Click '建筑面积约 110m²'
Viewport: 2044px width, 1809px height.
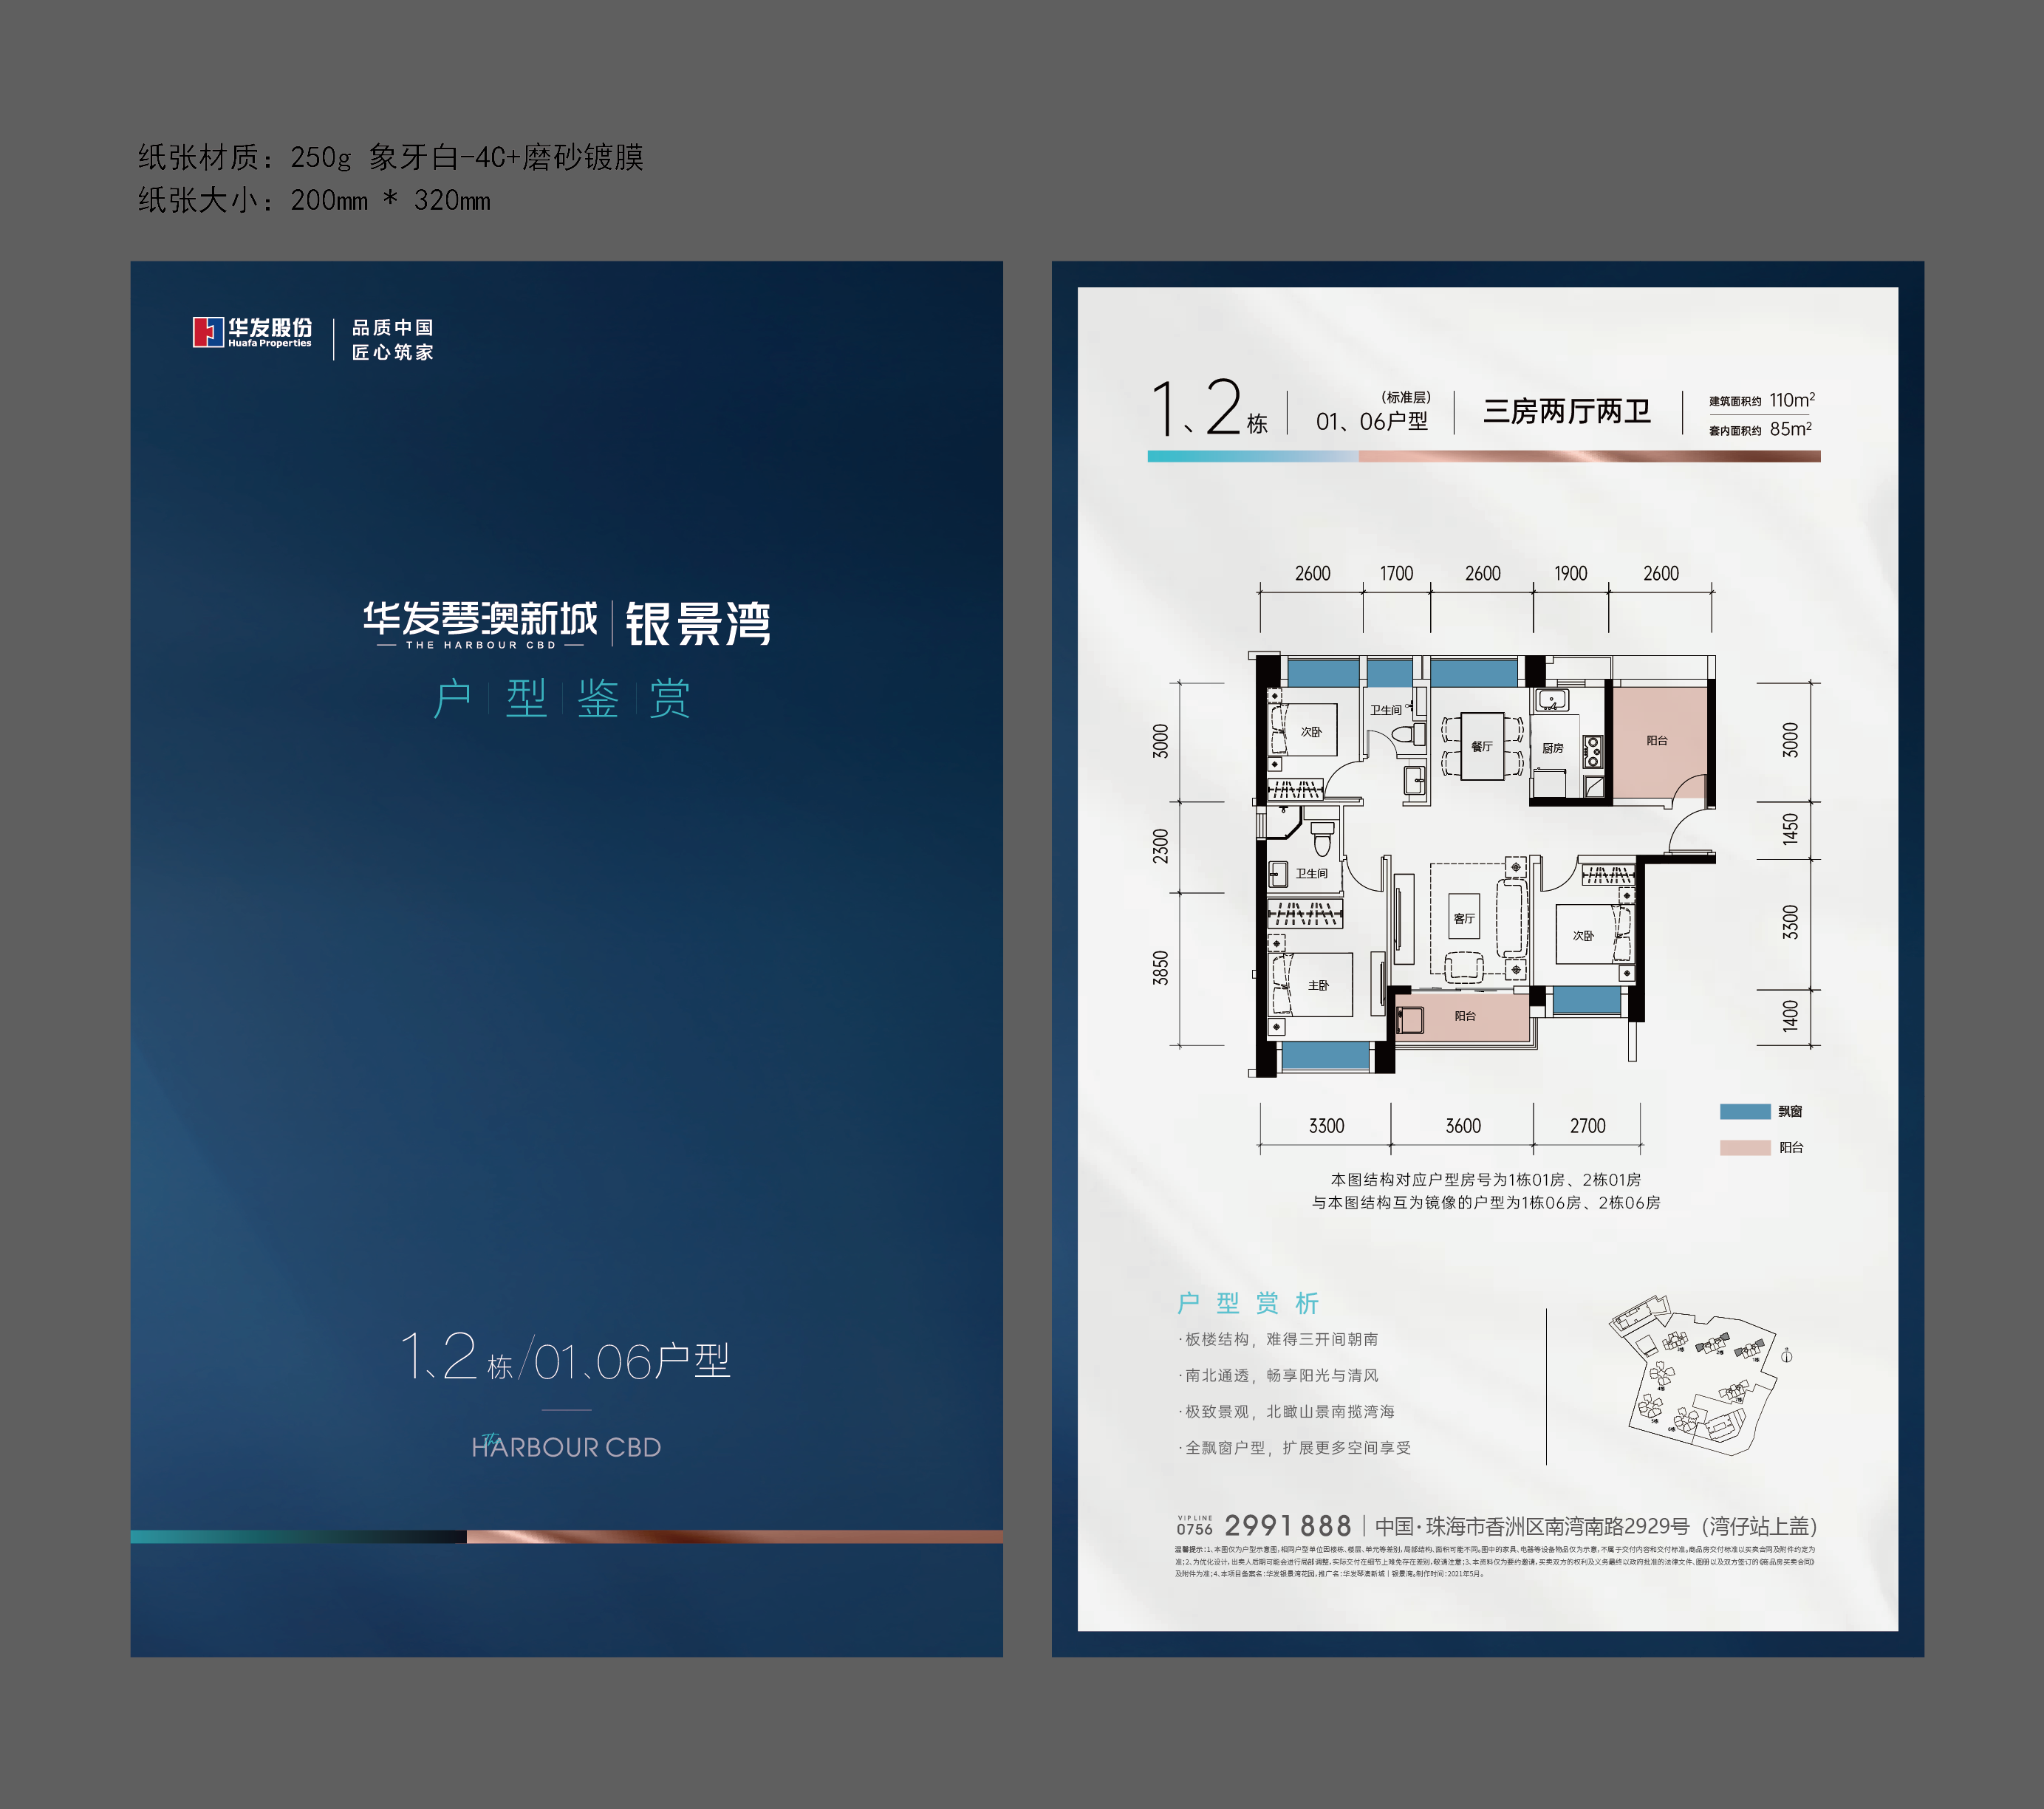click(1762, 400)
